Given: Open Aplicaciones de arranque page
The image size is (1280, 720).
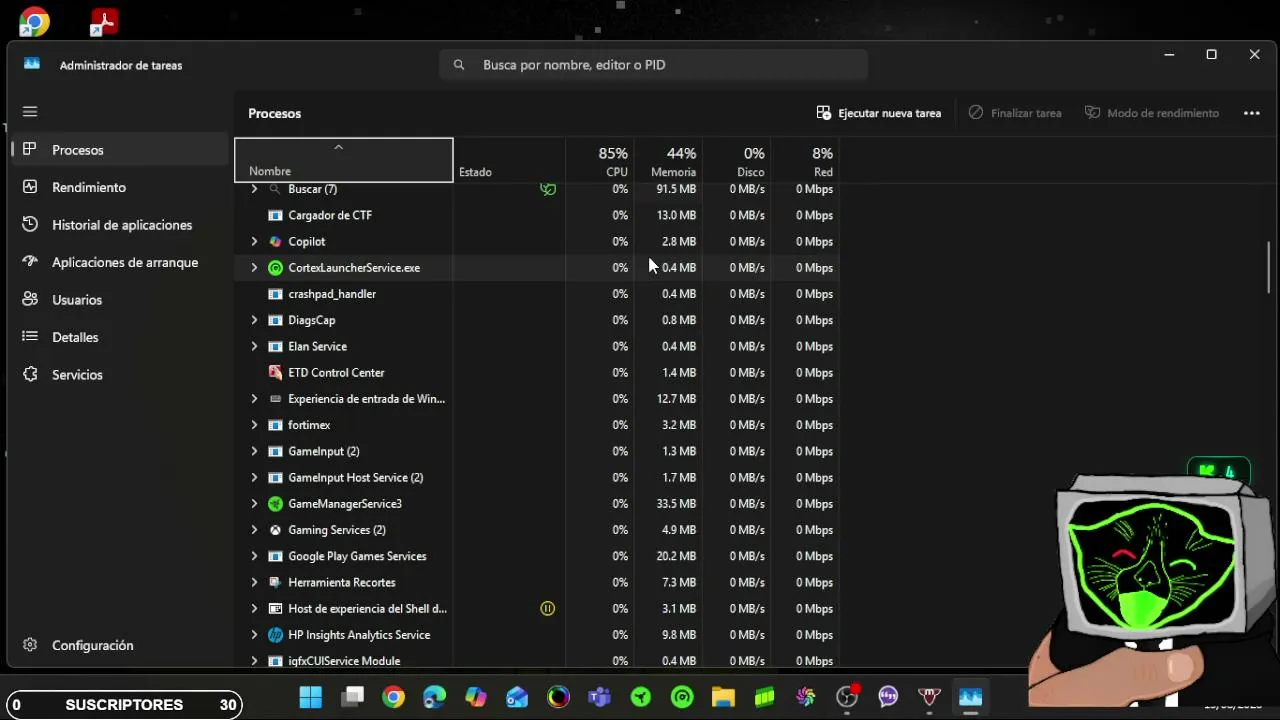Looking at the screenshot, I should (120, 262).
